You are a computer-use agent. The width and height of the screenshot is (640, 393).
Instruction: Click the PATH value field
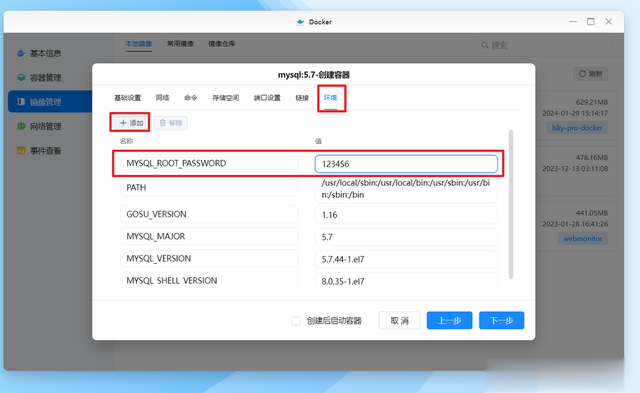[x=406, y=189]
